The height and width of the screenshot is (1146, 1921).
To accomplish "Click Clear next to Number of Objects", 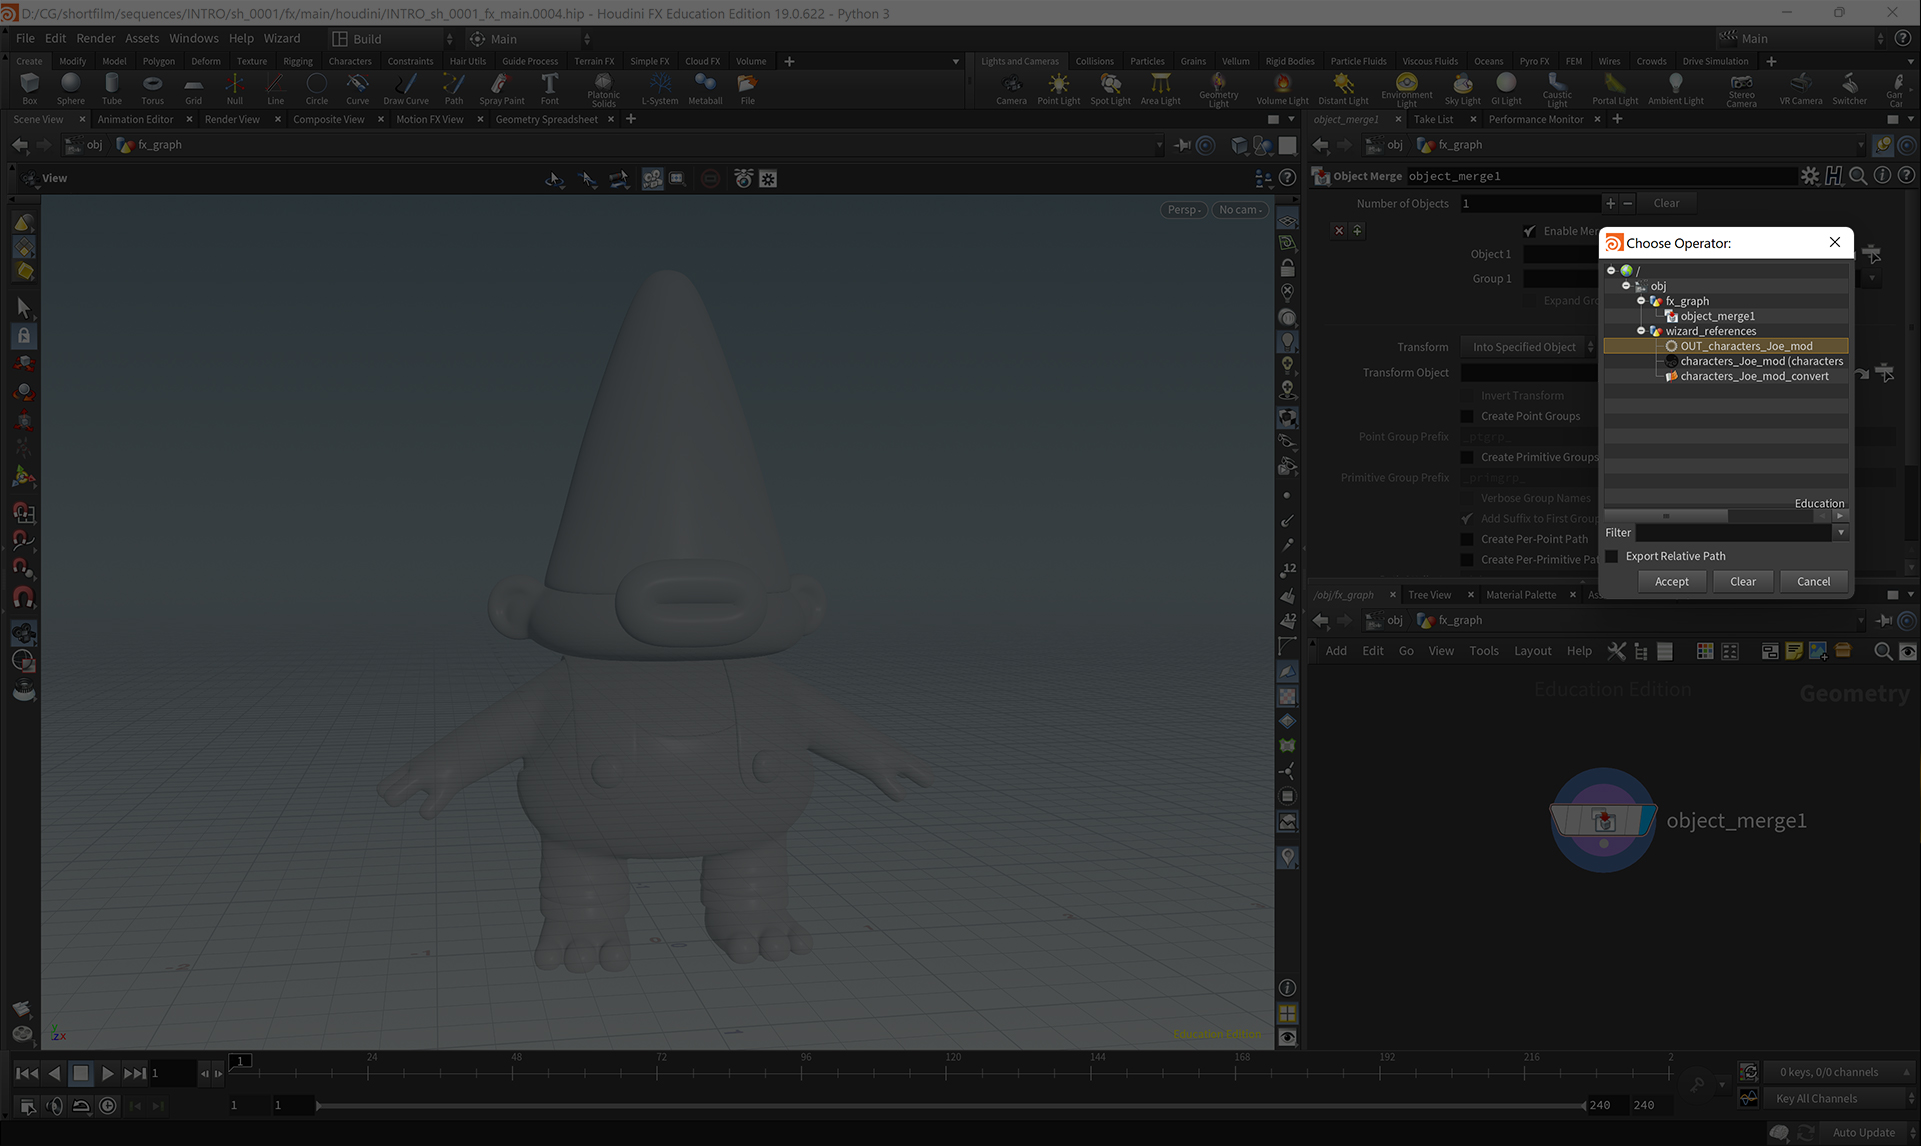I will tap(1666, 203).
